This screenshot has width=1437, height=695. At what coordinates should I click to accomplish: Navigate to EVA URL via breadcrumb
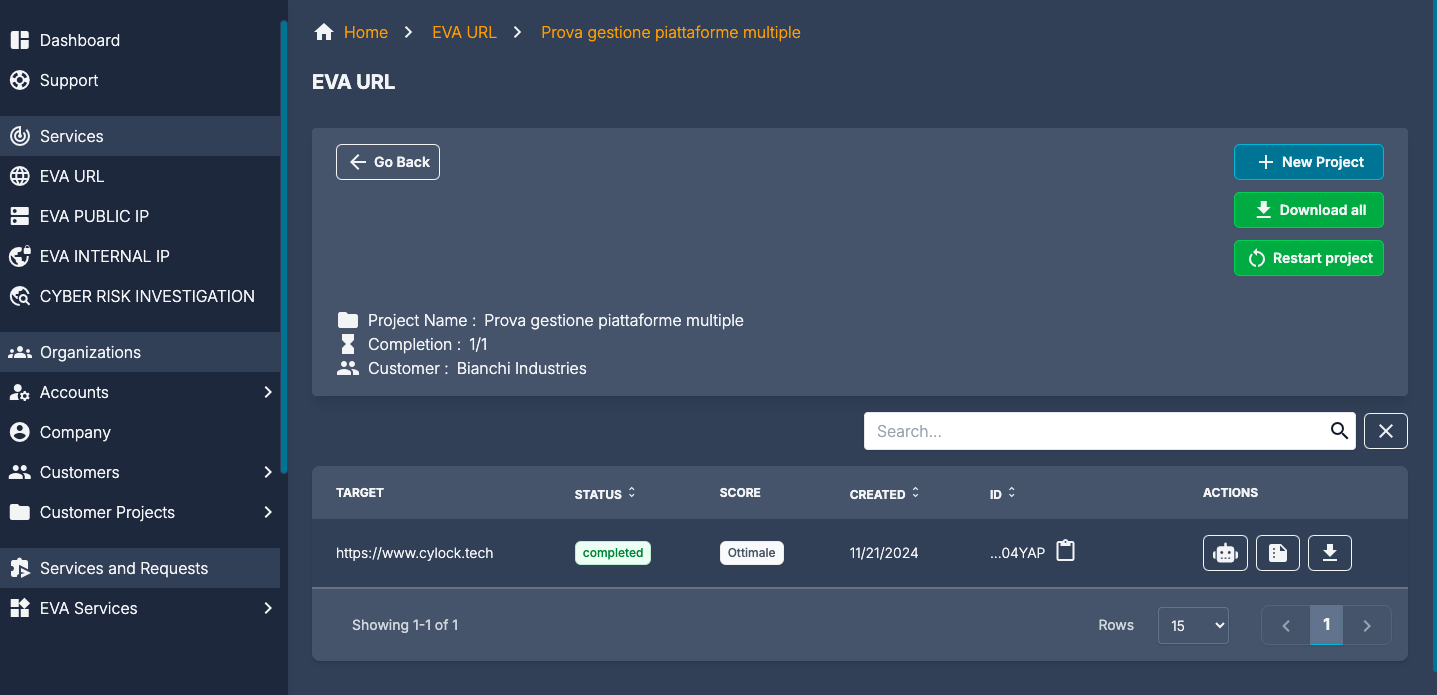[x=463, y=31]
